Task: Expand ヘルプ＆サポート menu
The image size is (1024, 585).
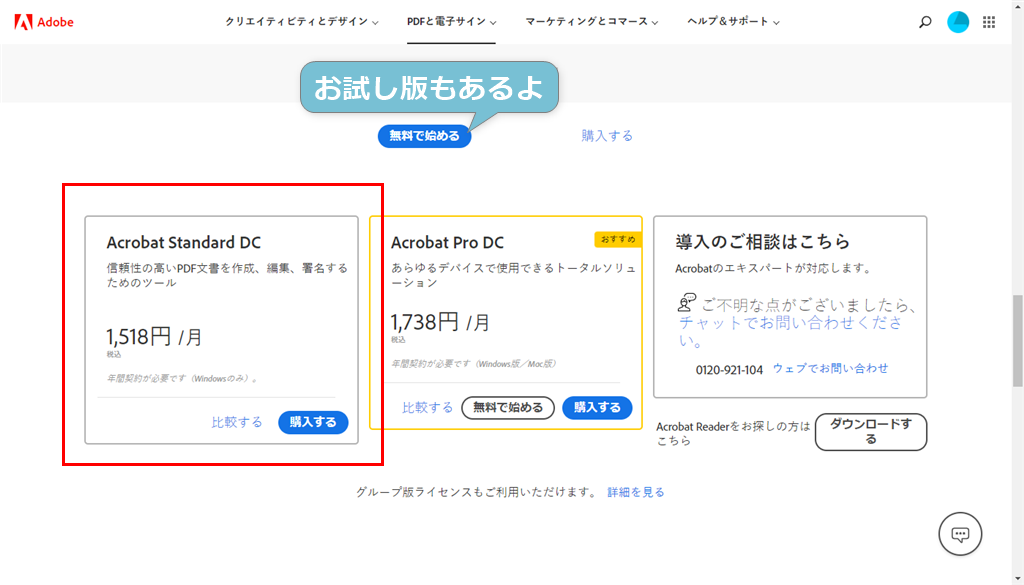Action: tap(733, 22)
